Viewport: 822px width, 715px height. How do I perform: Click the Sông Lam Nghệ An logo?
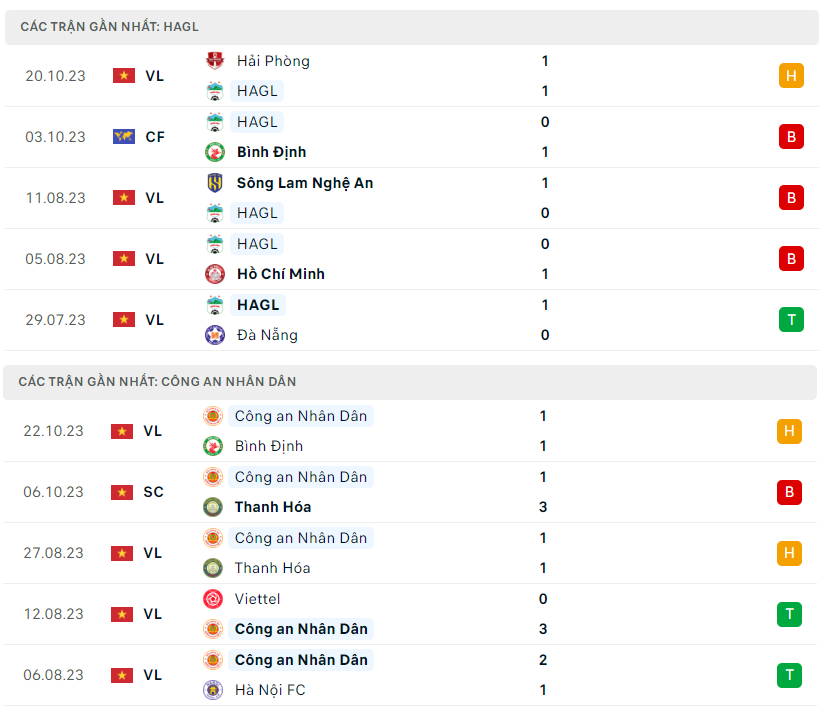point(215,183)
